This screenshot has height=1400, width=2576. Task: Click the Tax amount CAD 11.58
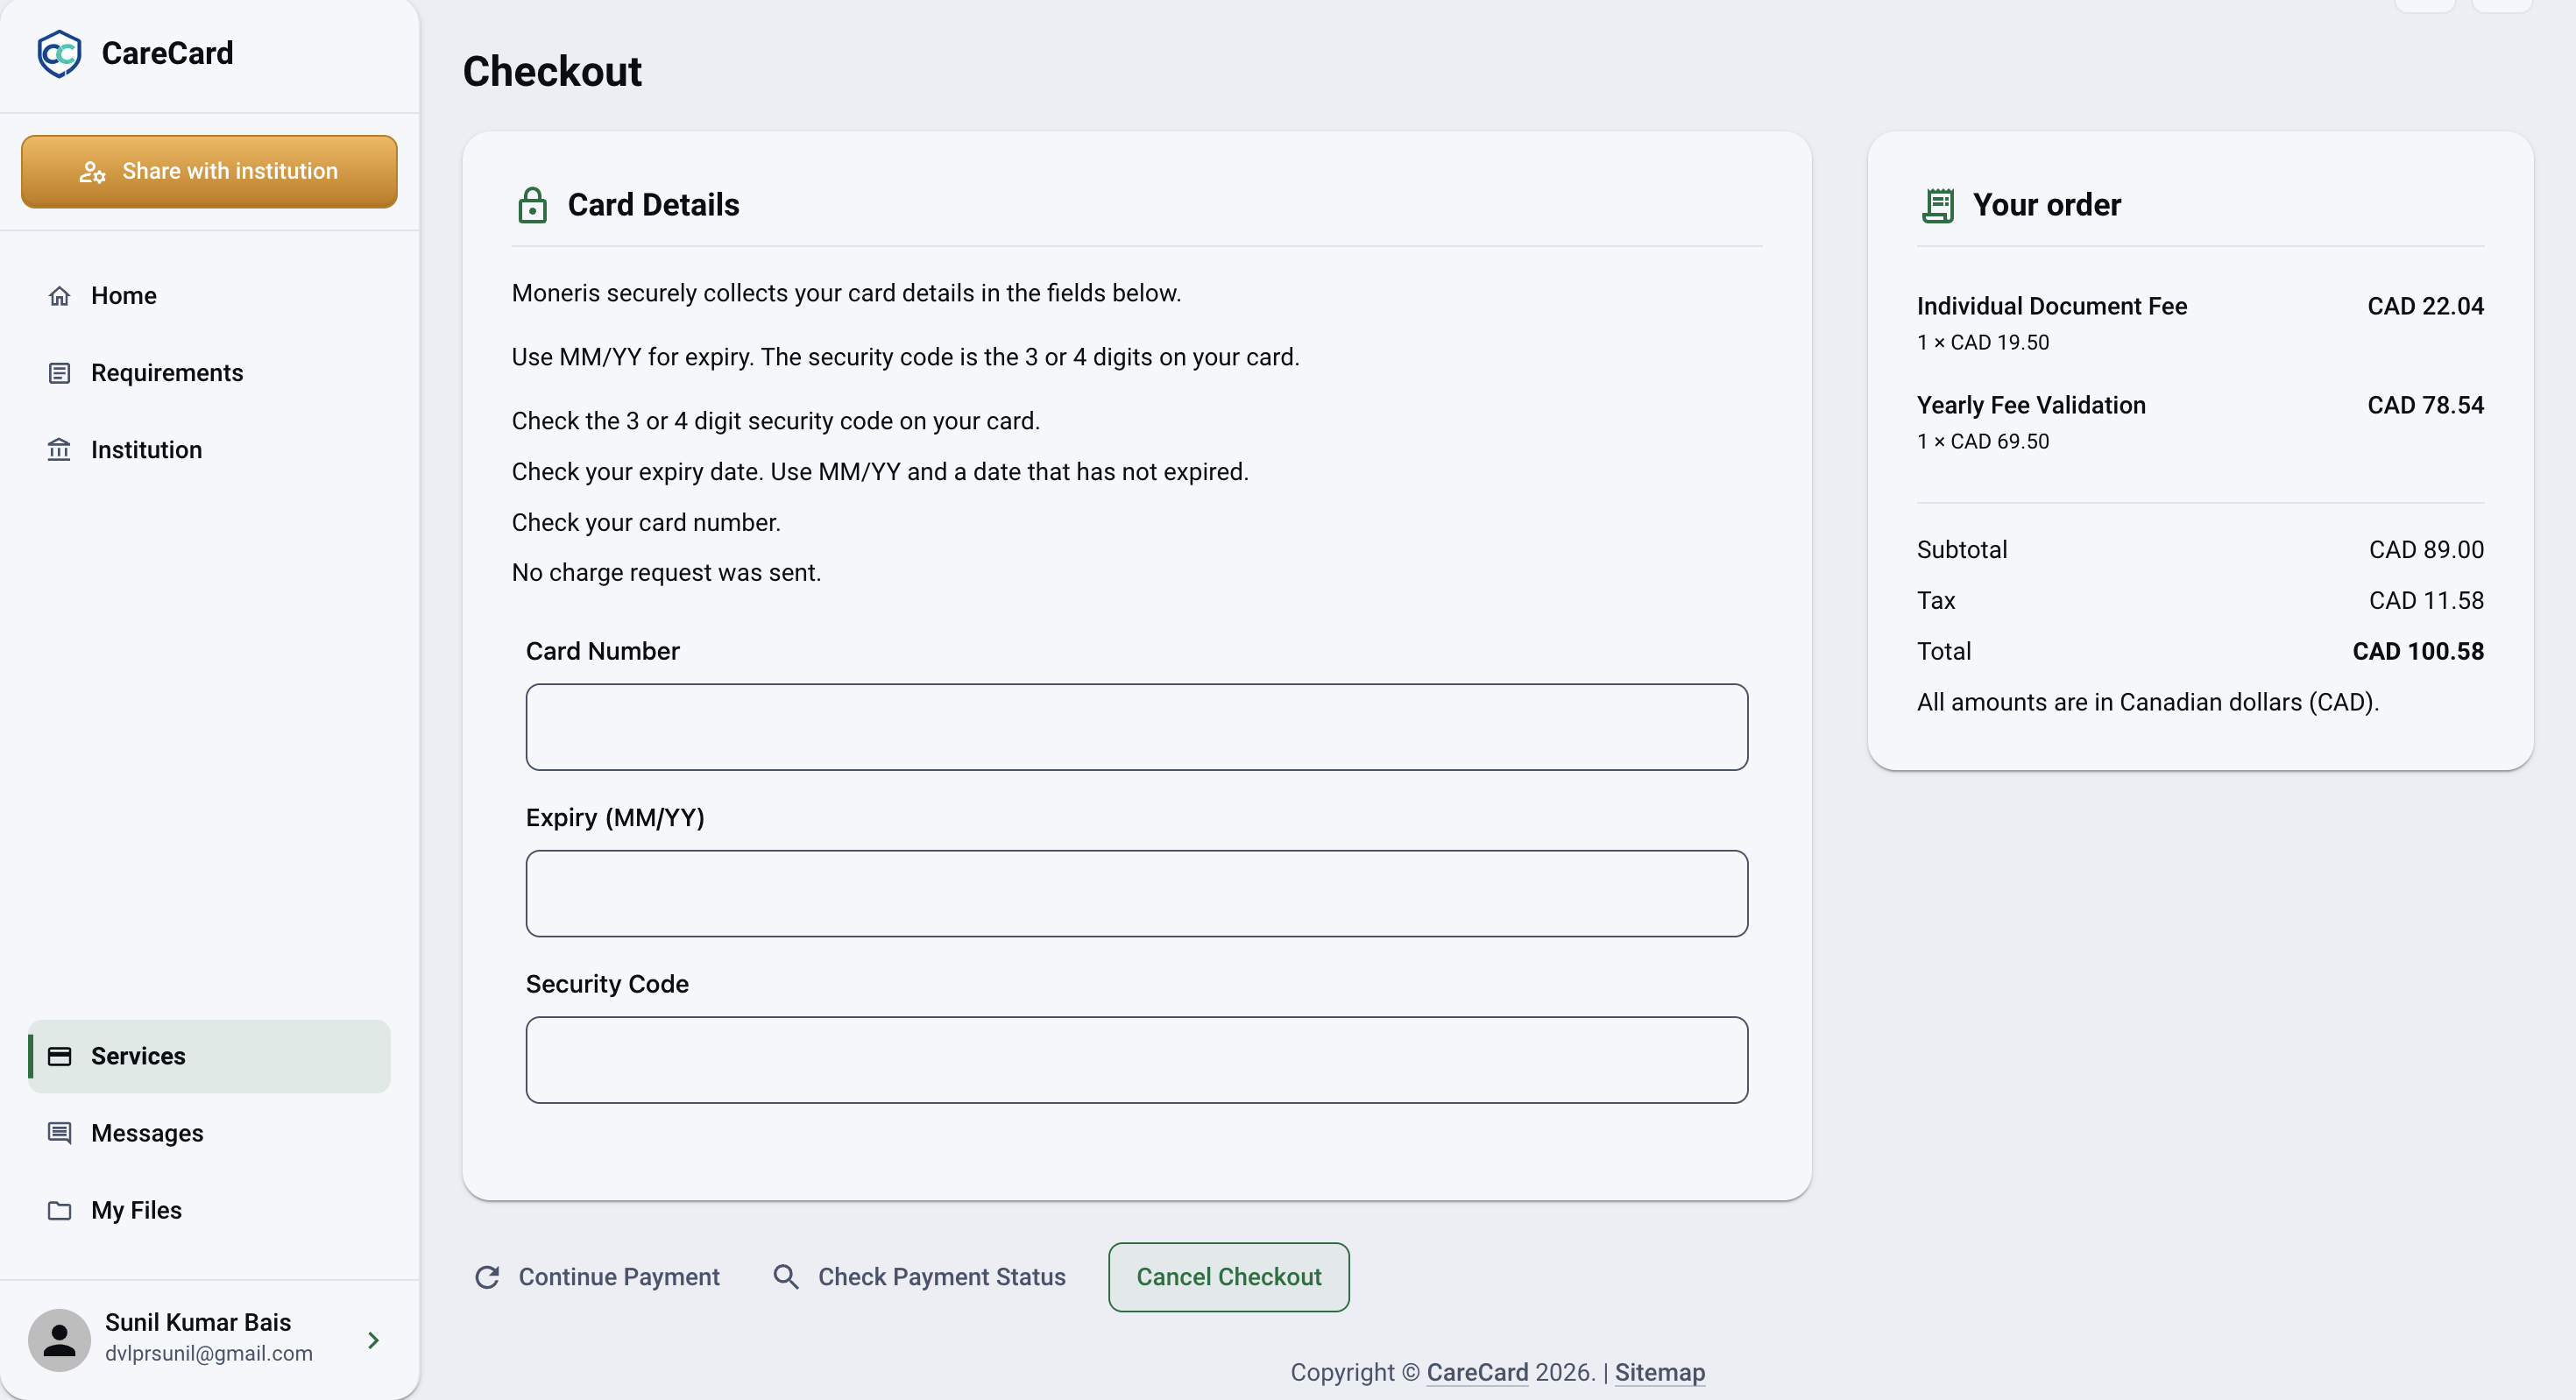point(2426,600)
